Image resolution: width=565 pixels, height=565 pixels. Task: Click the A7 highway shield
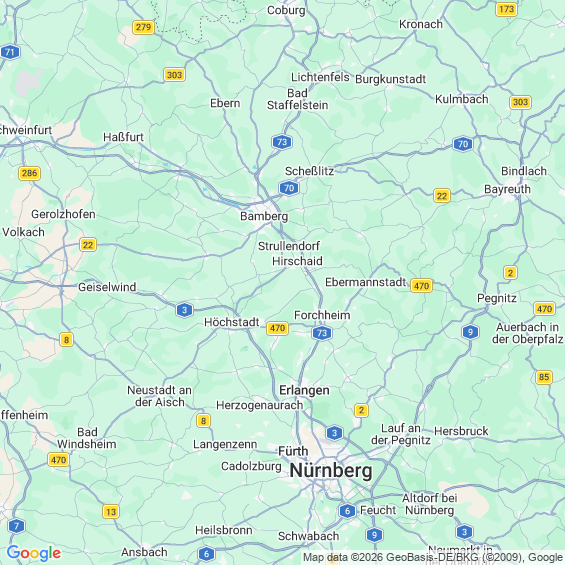click(x=16, y=526)
